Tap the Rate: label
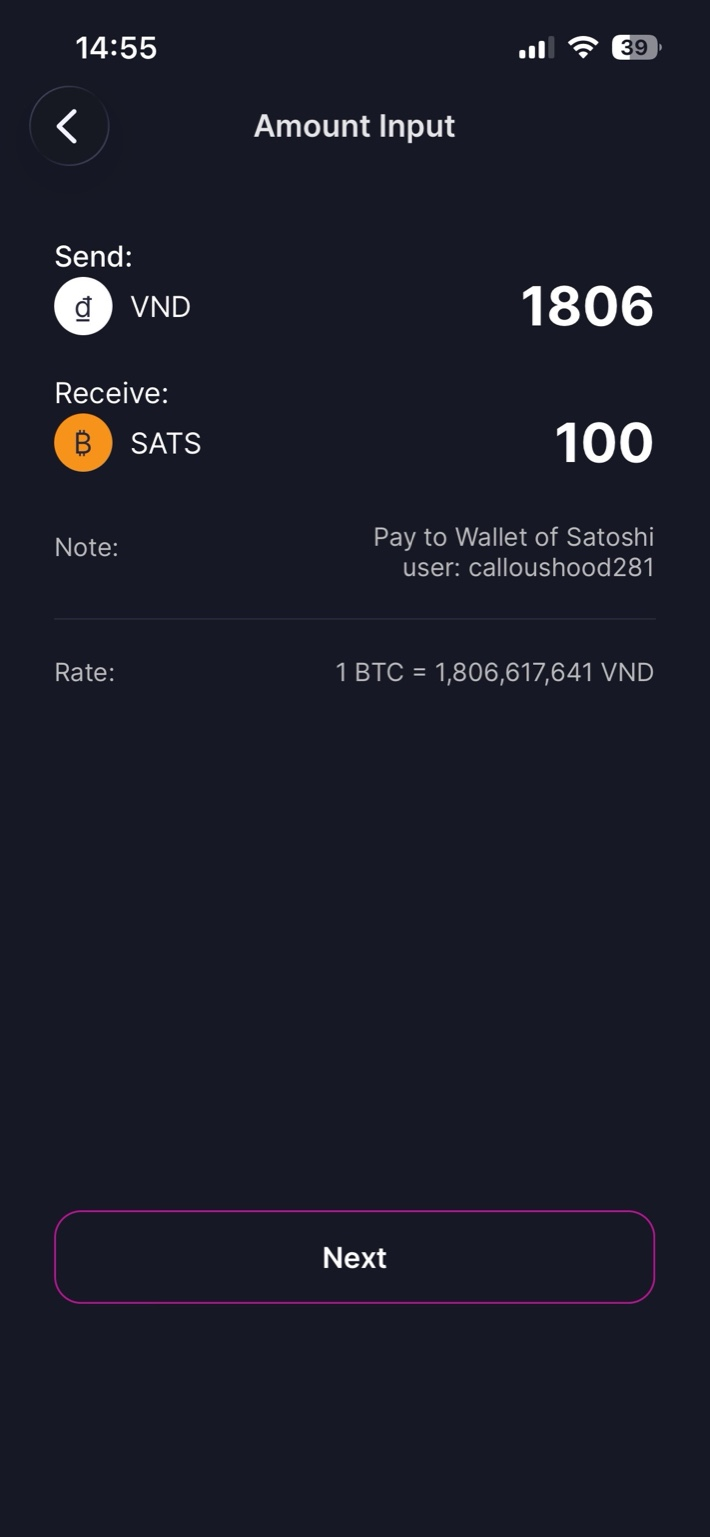 point(84,673)
